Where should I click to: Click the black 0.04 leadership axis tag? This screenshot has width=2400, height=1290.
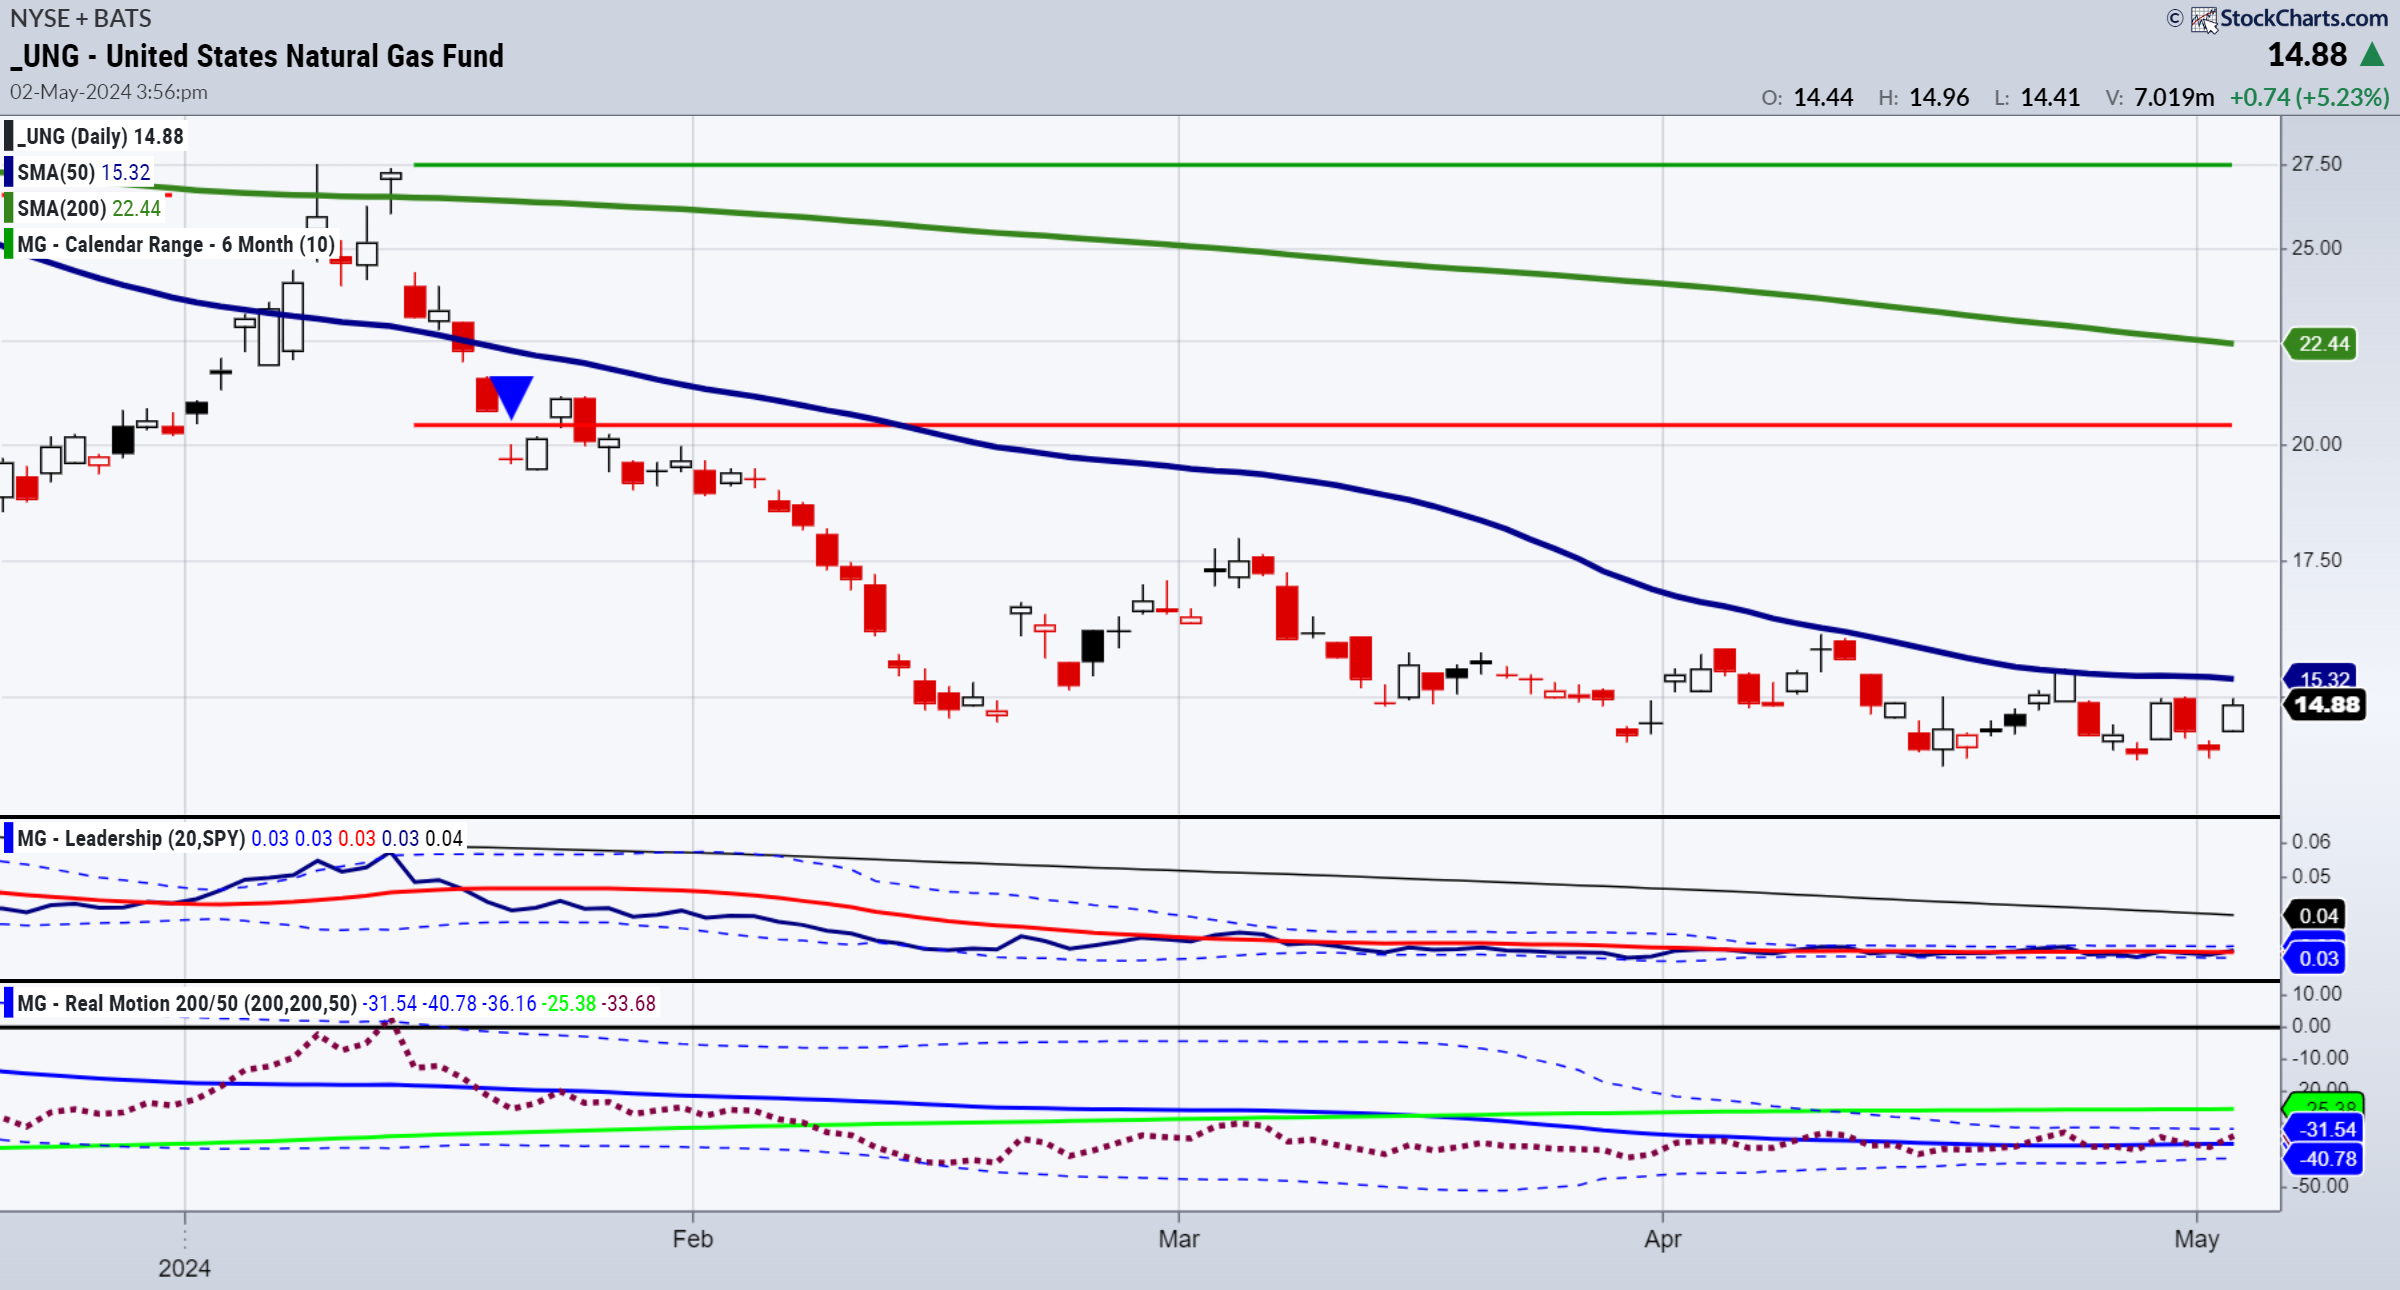pos(2316,915)
